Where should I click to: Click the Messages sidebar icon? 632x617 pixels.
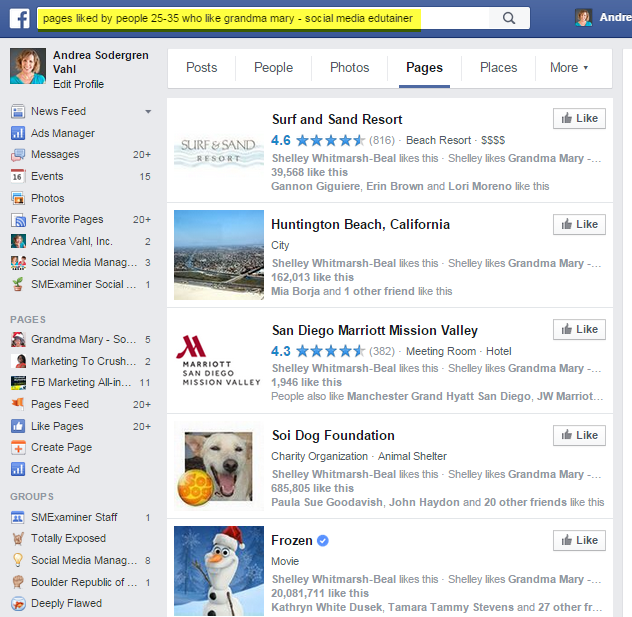coord(18,155)
